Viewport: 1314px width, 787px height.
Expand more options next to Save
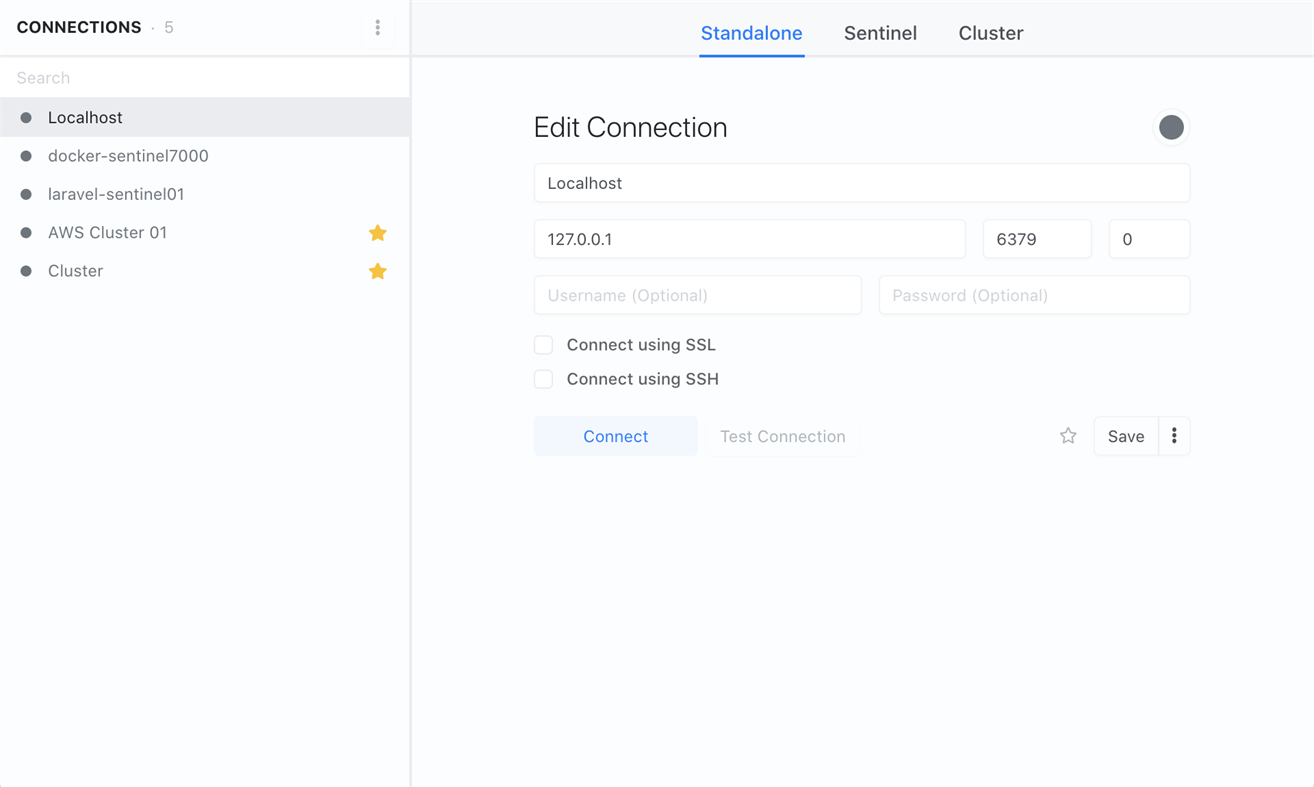click(x=1174, y=436)
